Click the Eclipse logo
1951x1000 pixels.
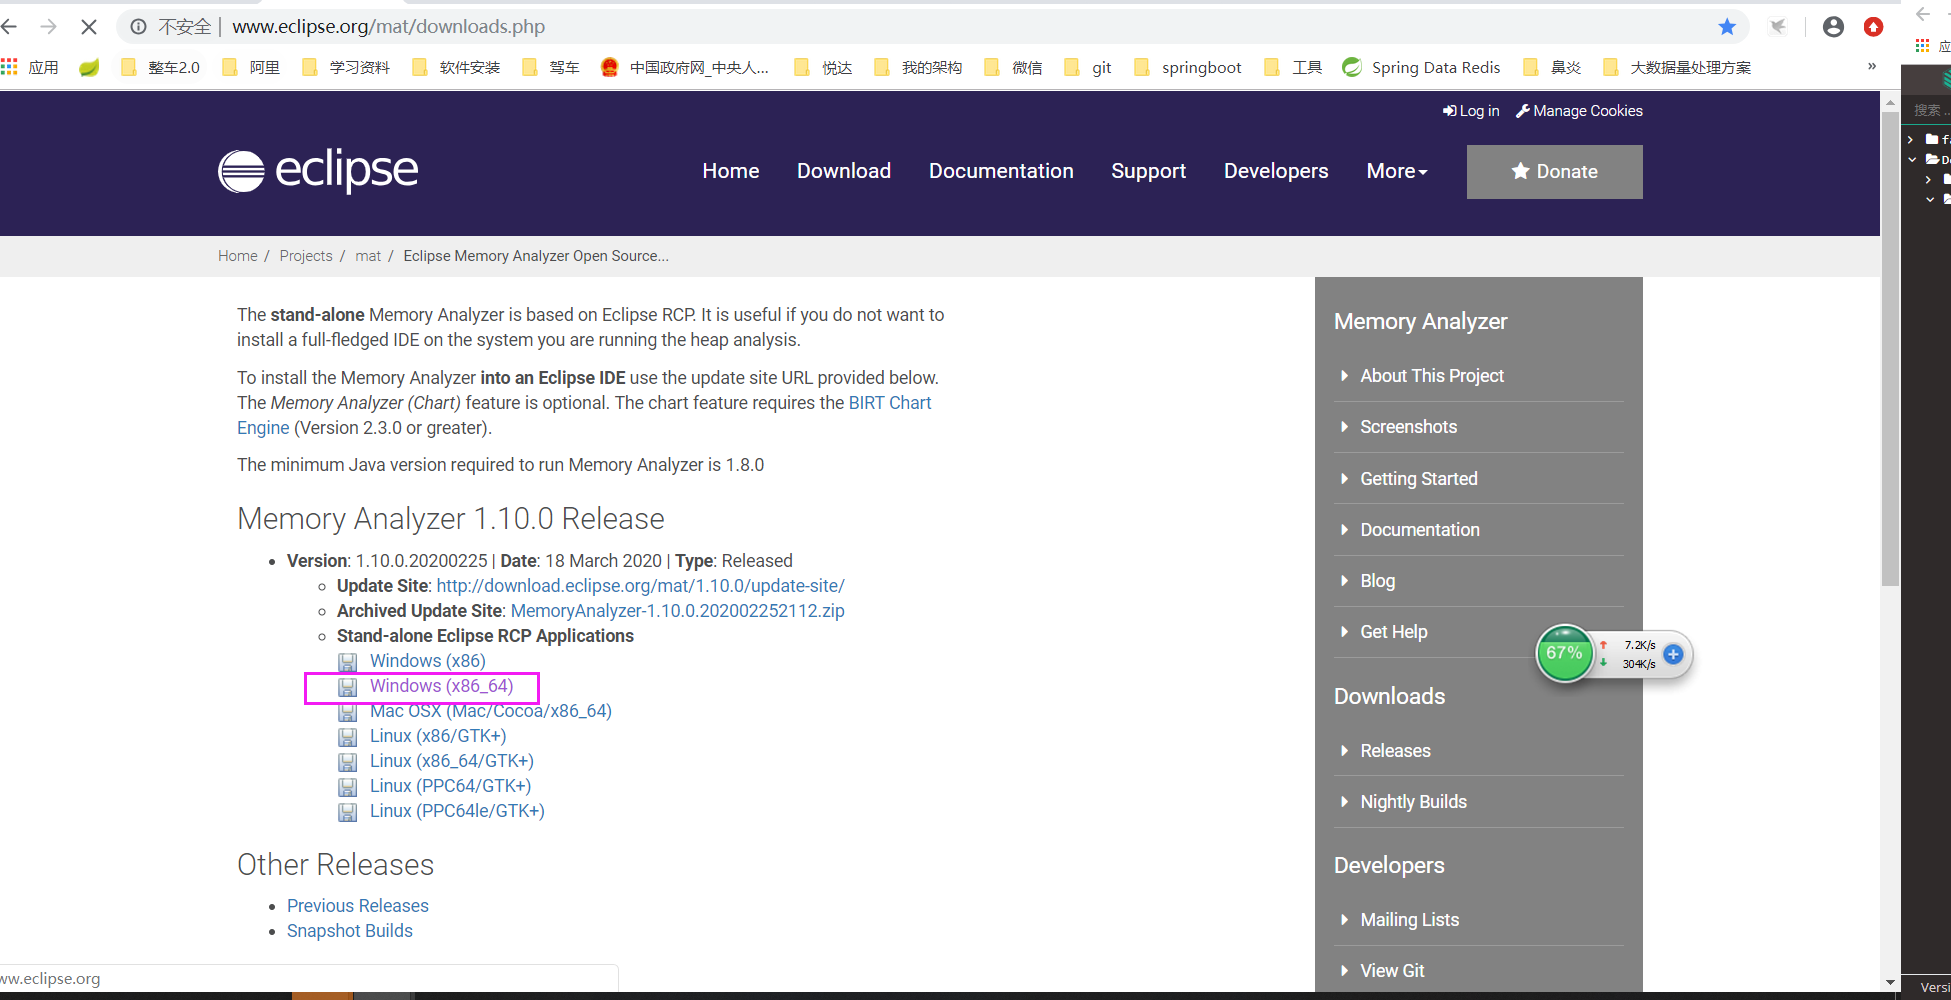tap(318, 171)
